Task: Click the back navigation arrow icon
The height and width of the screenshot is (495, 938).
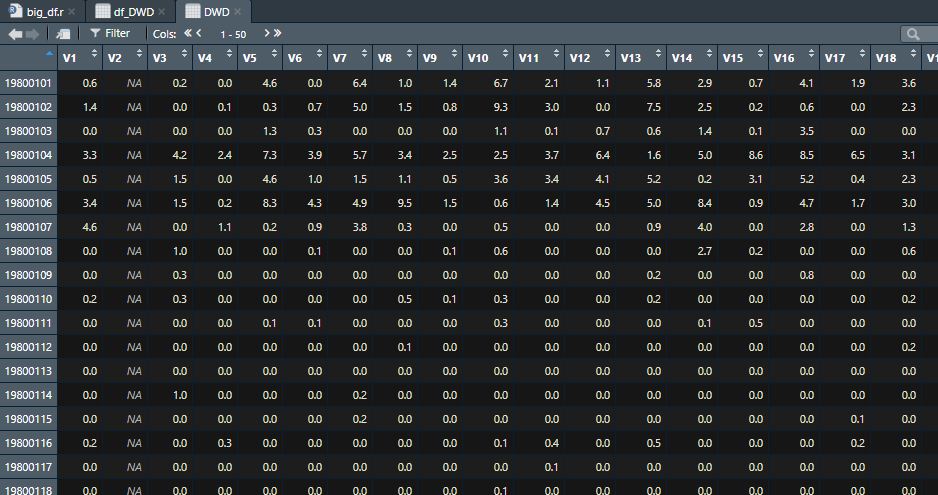Action: [15, 34]
